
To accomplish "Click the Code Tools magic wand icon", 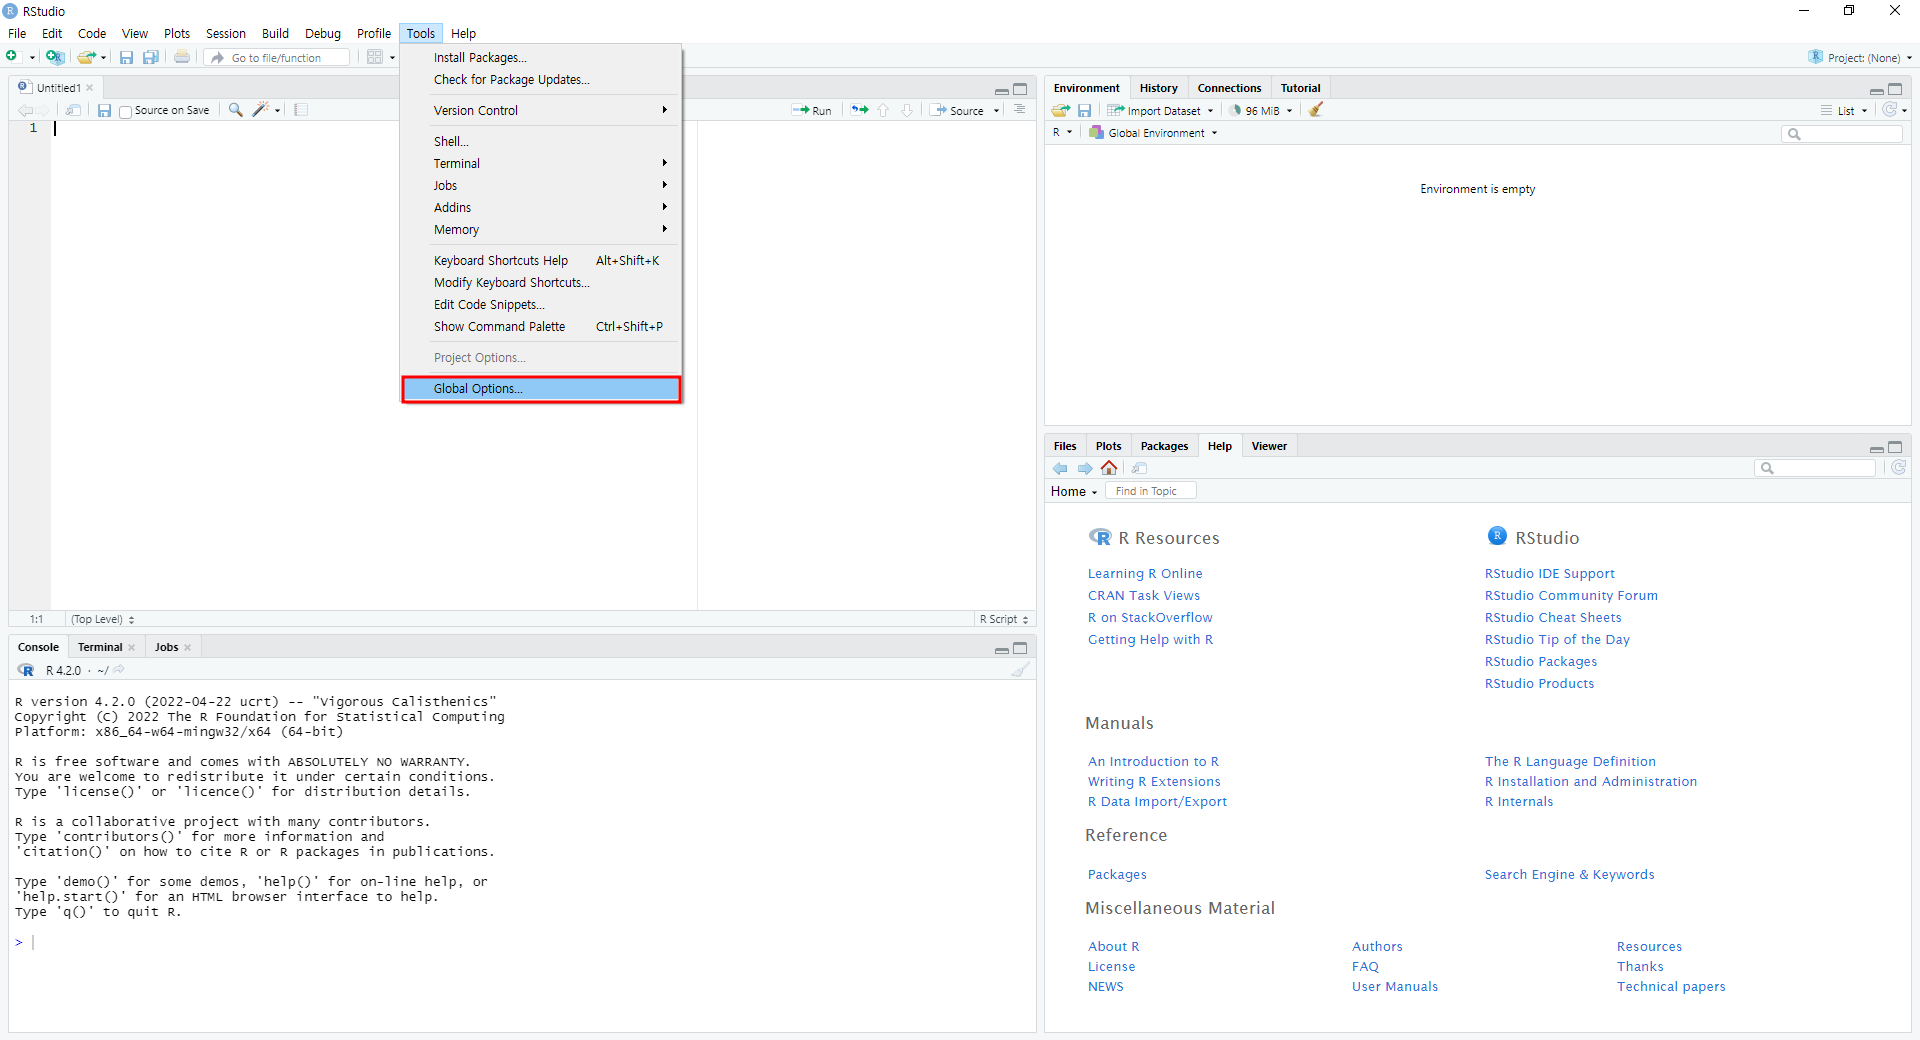I will [260, 110].
